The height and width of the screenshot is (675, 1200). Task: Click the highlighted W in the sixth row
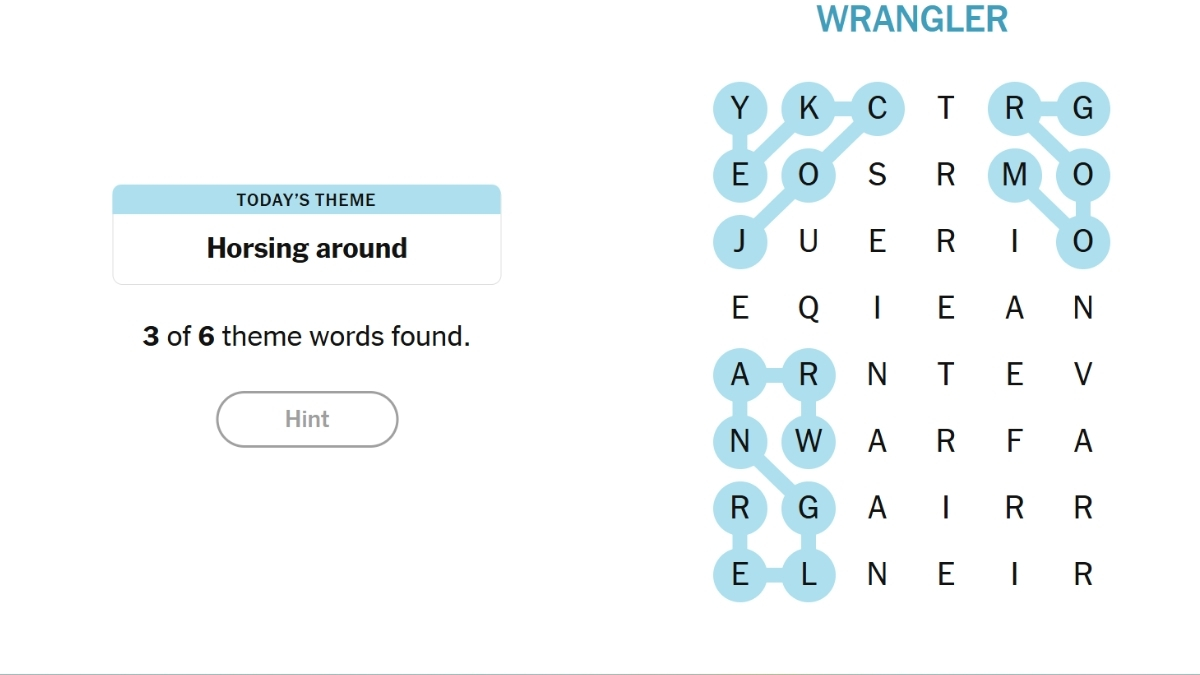[x=809, y=440]
